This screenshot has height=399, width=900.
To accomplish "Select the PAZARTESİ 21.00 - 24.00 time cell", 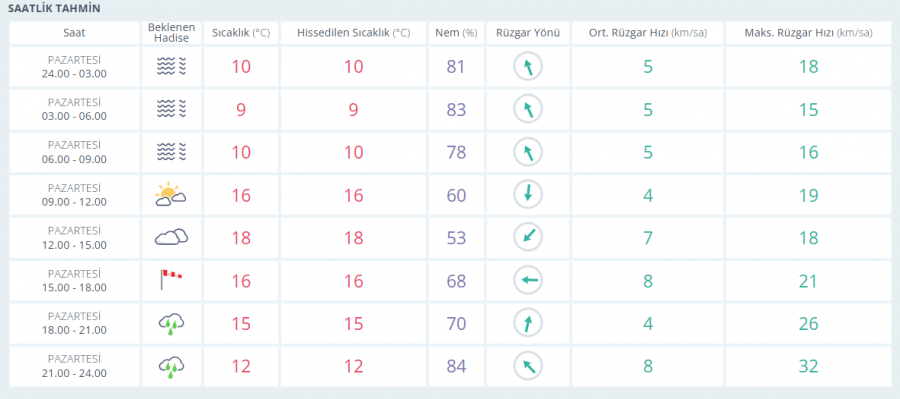I will click(75, 366).
